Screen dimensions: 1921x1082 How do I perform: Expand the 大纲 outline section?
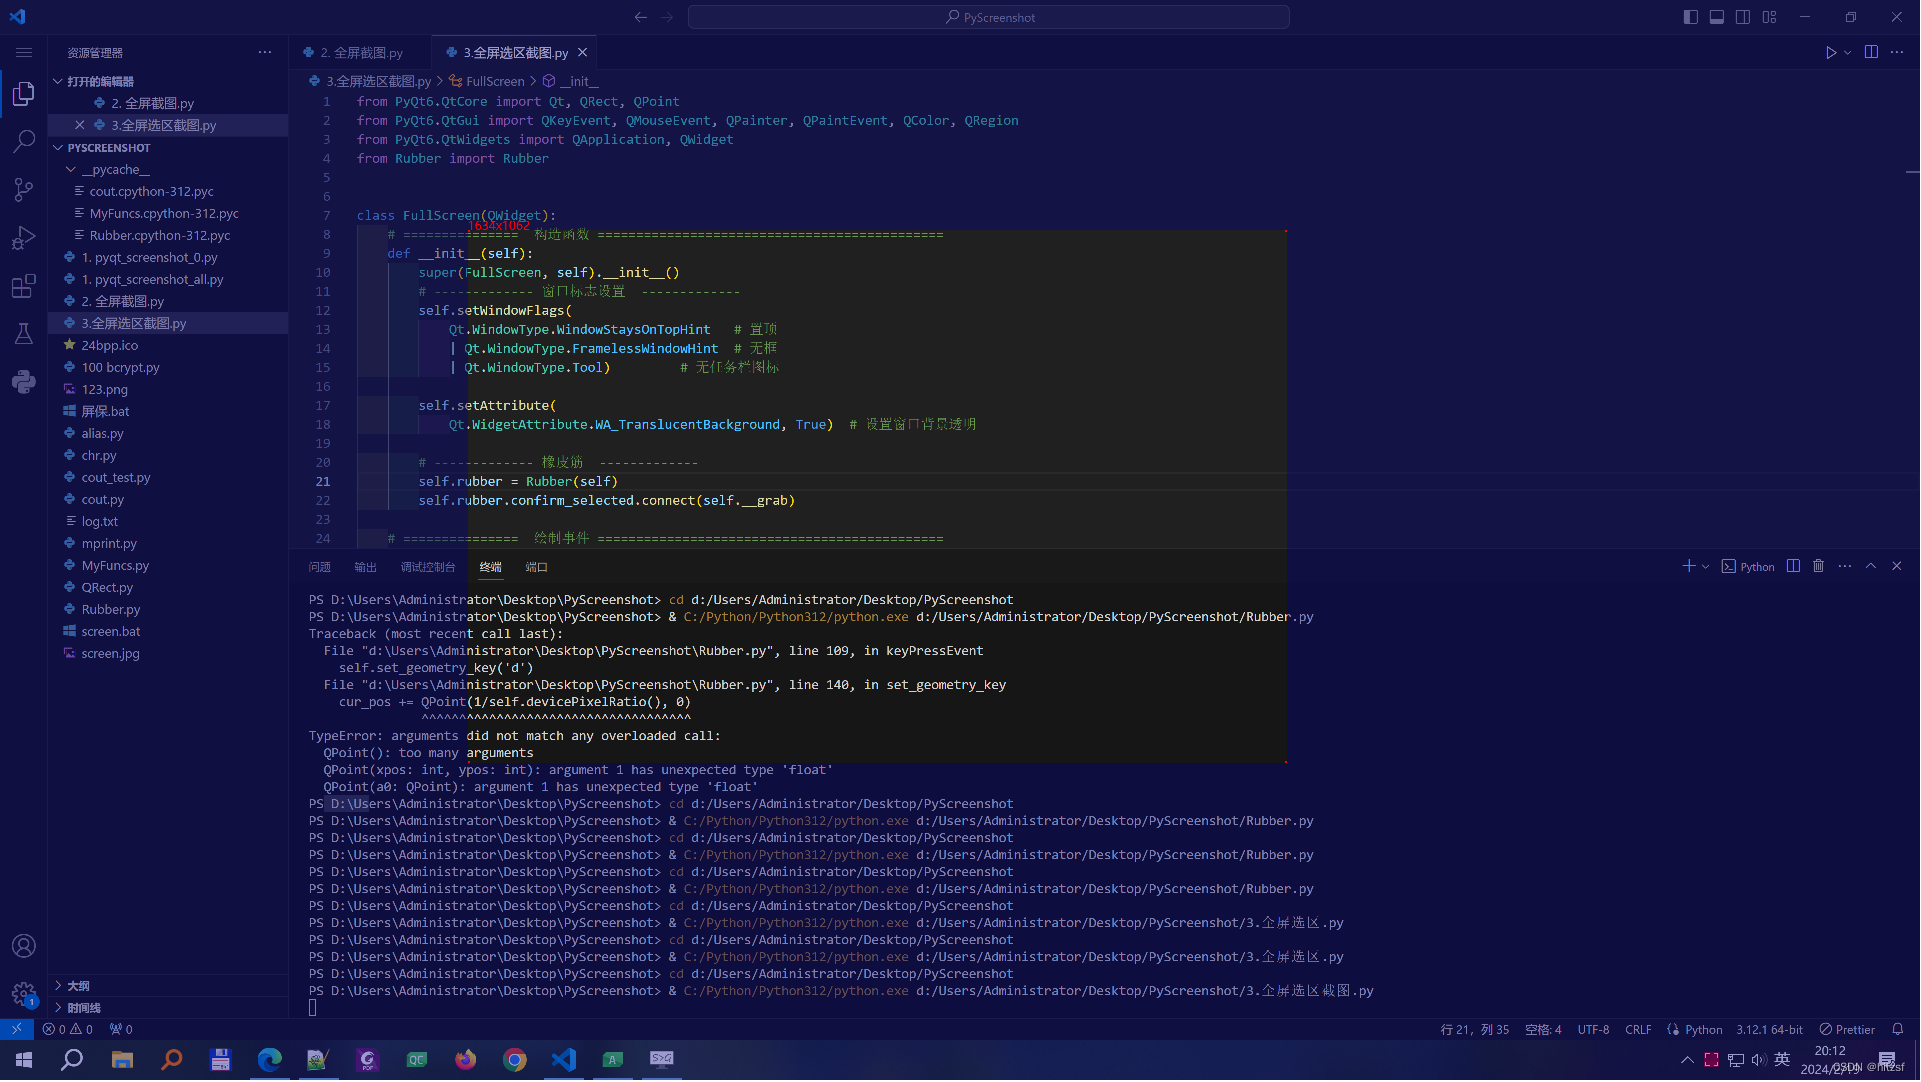point(58,987)
